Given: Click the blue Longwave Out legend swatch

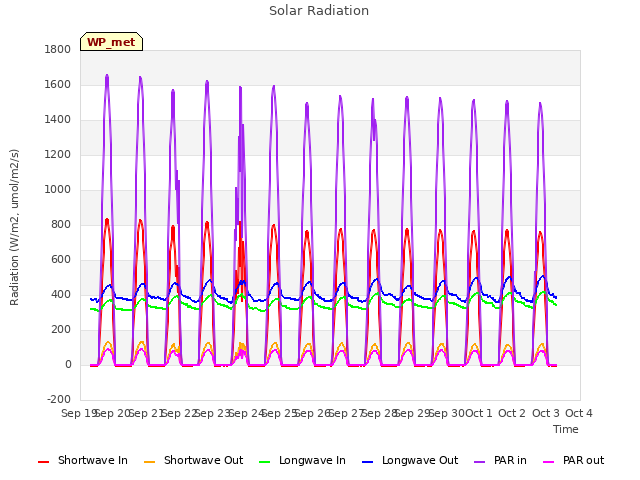Looking at the screenshot, I should pyautogui.click(x=367, y=462).
